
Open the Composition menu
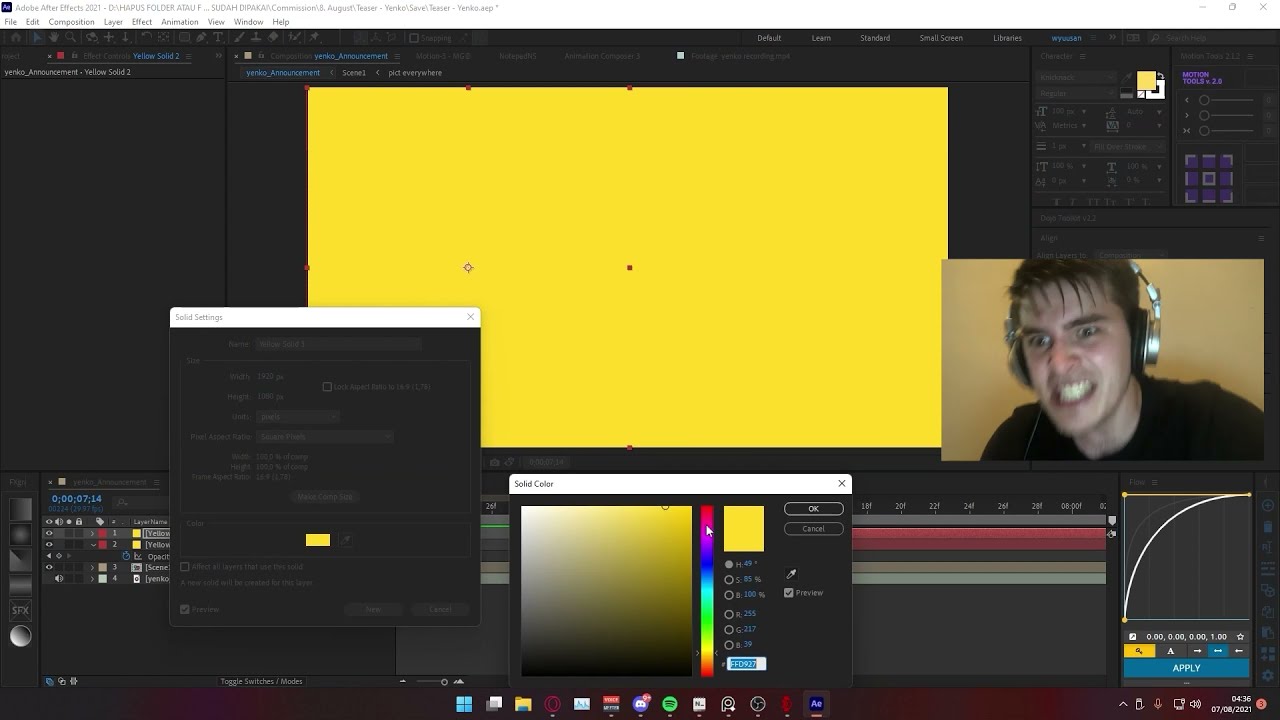(71, 22)
